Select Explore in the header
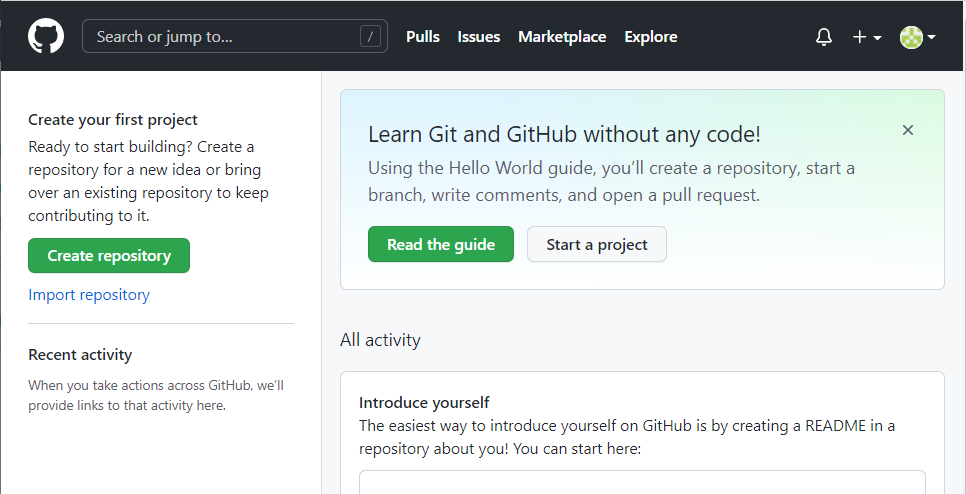The width and height of the screenshot is (966, 494). tap(651, 37)
